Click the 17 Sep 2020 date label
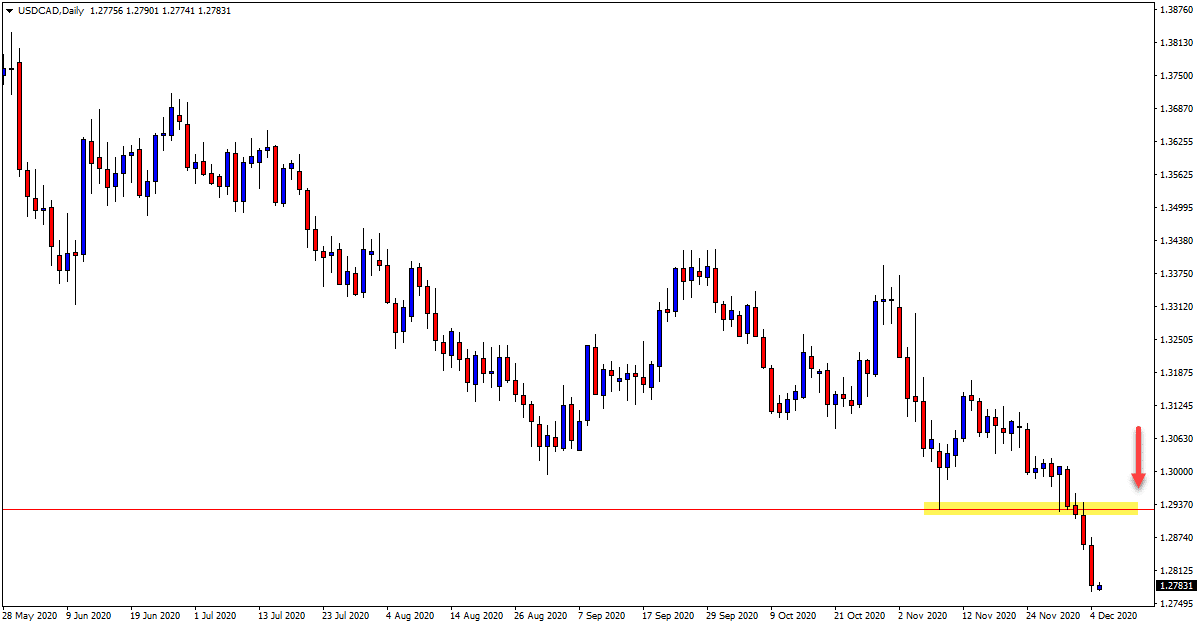Screen dimensions: 1200x627 coord(669,615)
